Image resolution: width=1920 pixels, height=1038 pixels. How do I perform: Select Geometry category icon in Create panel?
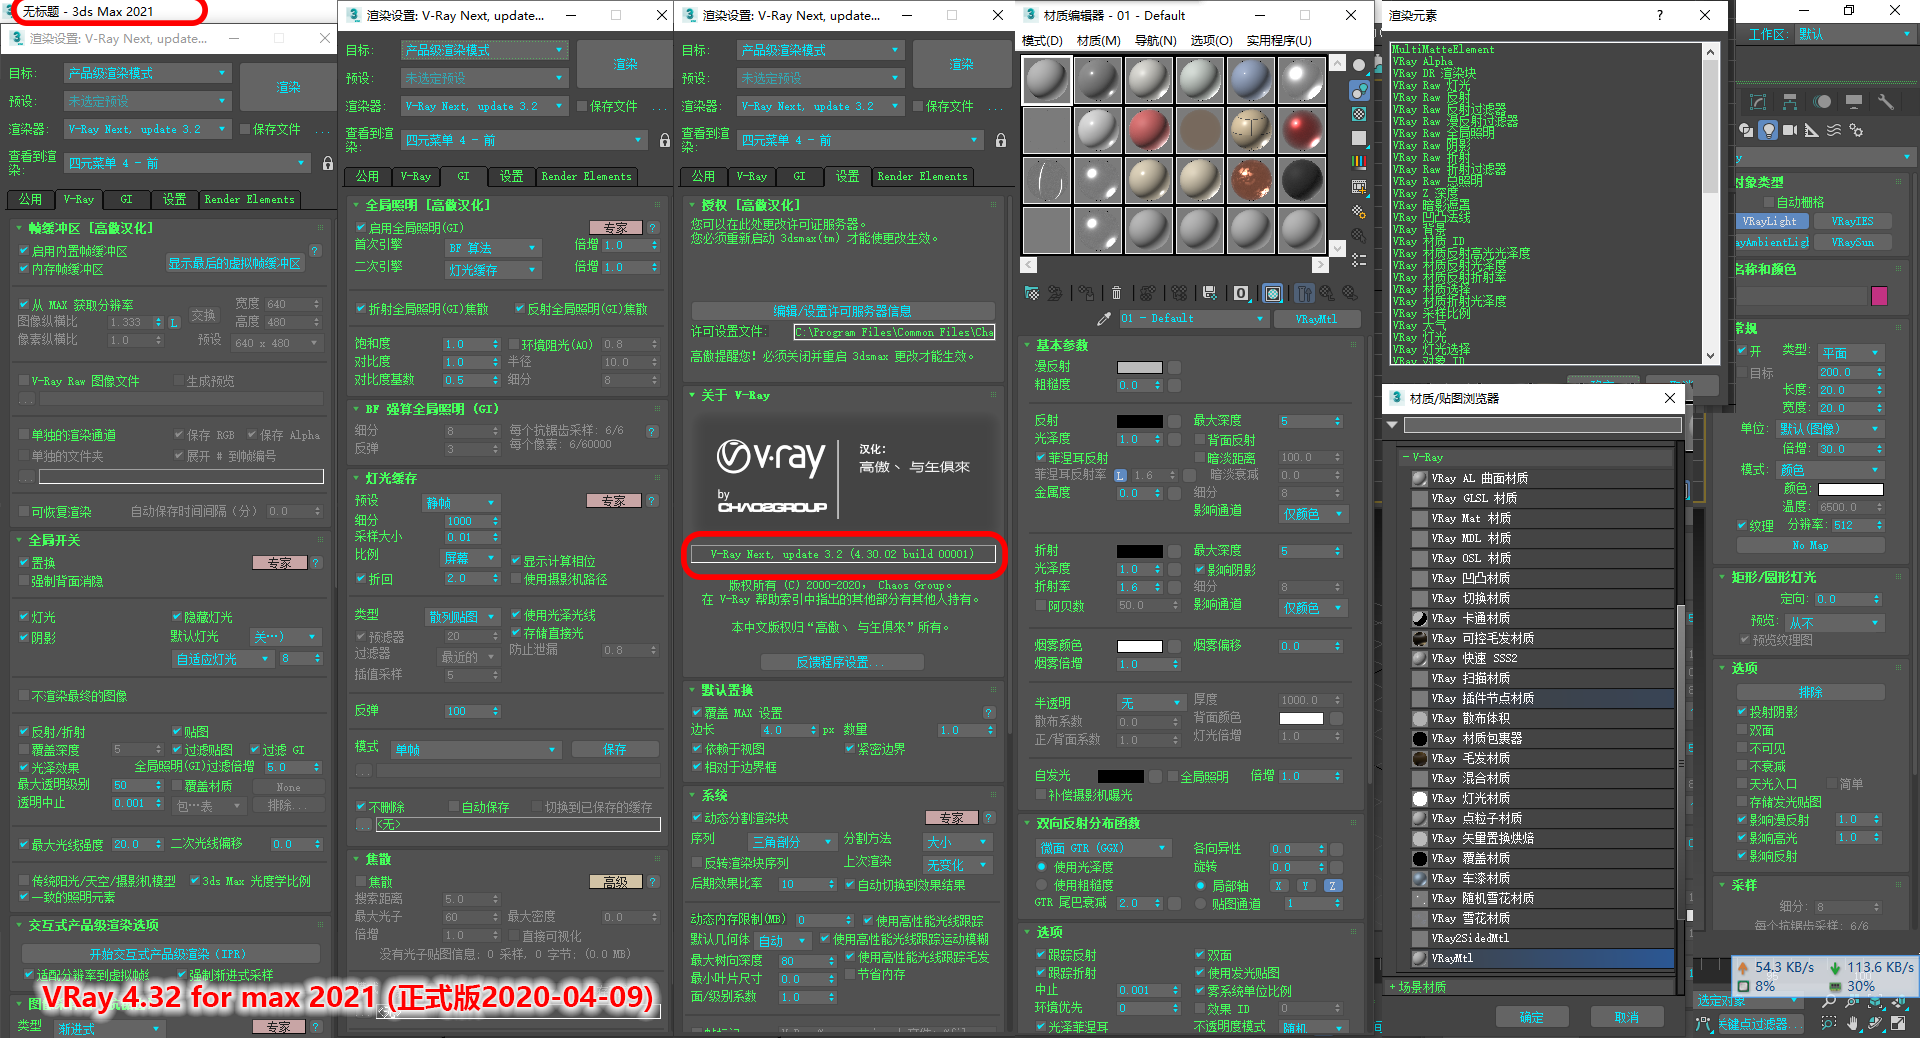coord(1746,130)
